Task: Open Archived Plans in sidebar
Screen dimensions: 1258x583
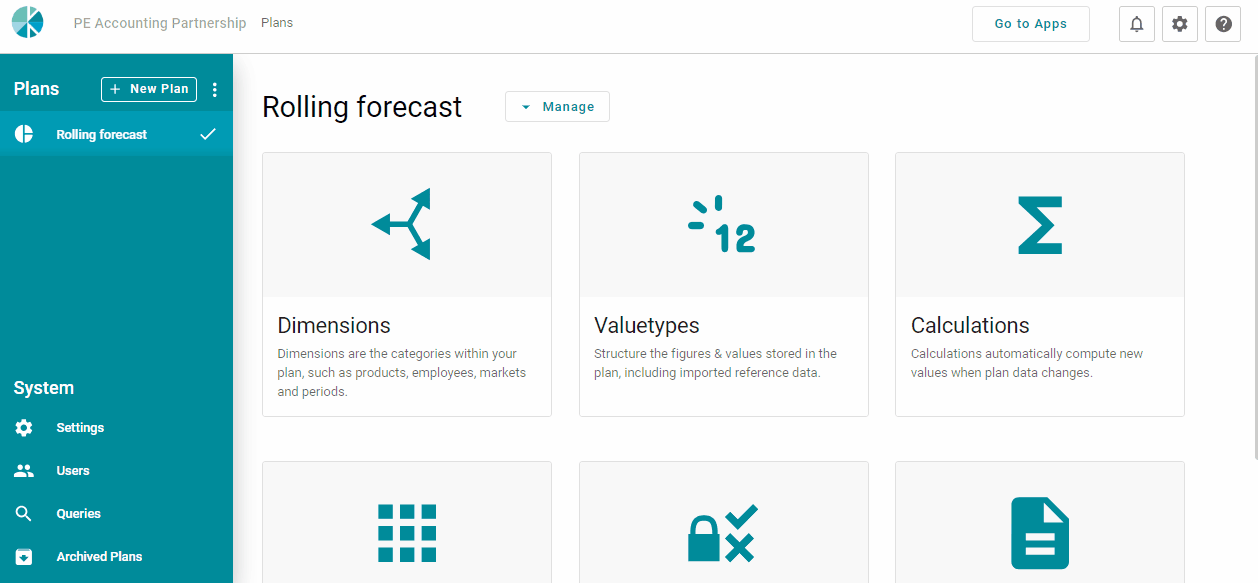Action: click(99, 557)
